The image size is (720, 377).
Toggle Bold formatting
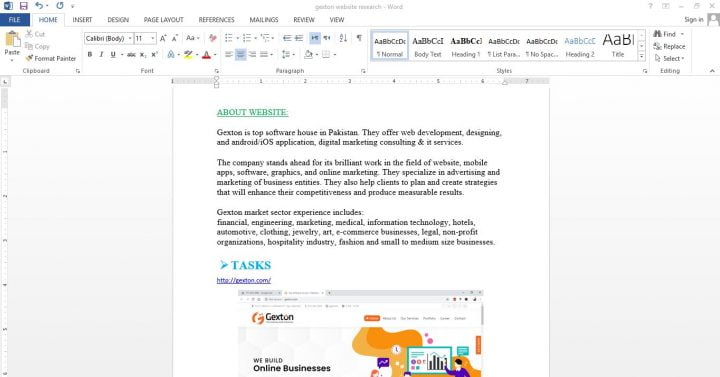90,54
